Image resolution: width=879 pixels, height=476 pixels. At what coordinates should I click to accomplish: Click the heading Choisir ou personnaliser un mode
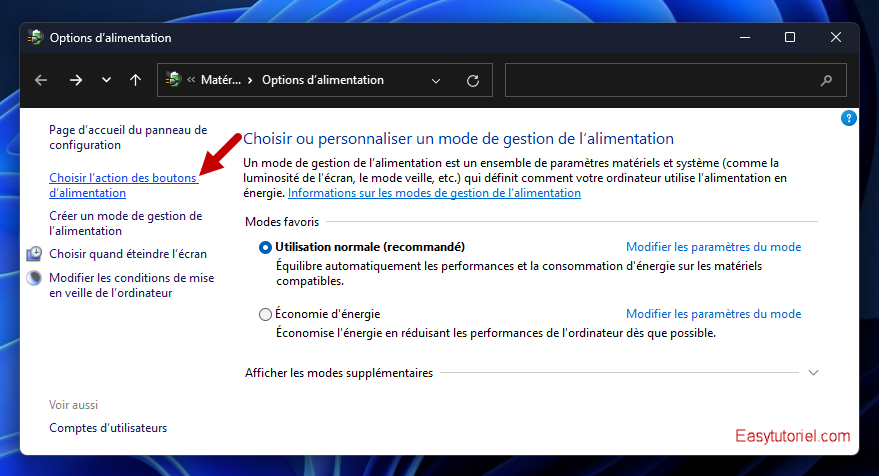click(458, 138)
